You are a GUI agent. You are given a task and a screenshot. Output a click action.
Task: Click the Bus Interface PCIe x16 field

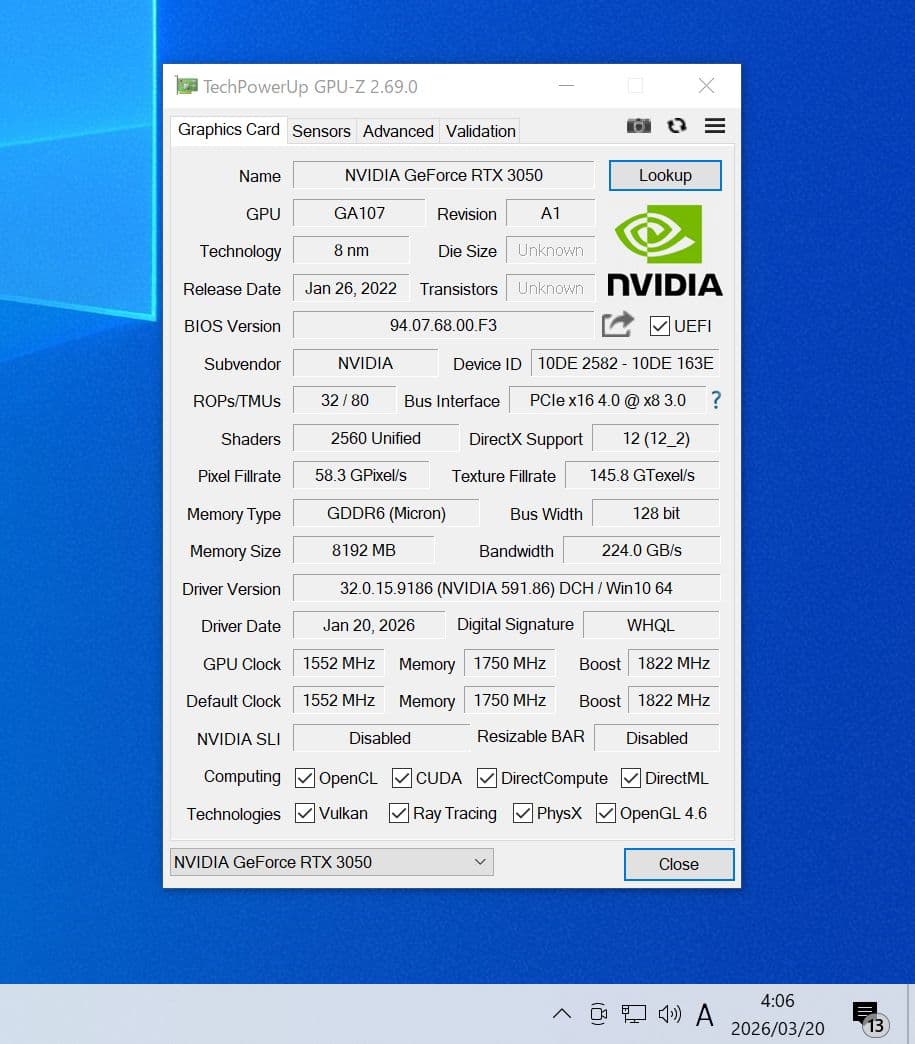[x=607, y=400]
